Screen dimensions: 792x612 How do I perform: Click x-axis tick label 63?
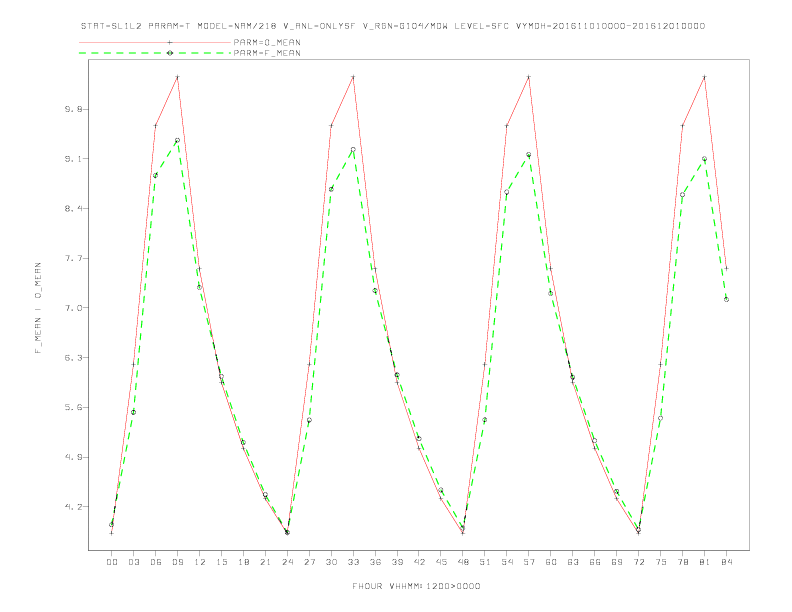(573, 562)
